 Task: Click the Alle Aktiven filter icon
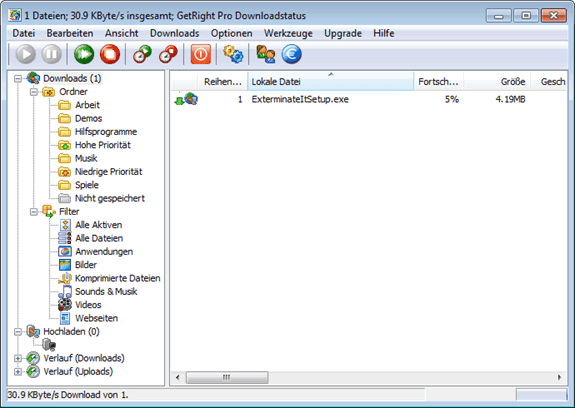(65, 225)
